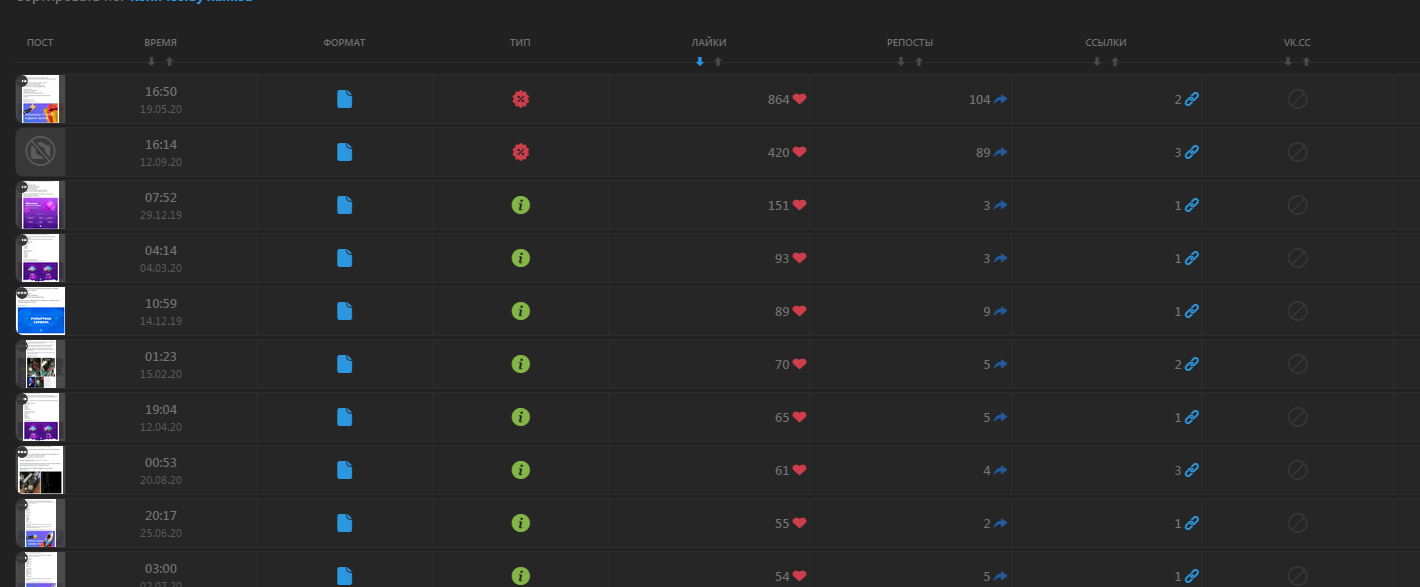Select likes value 93
This screenshot has width=1420, height=587.
click(782, 258)
